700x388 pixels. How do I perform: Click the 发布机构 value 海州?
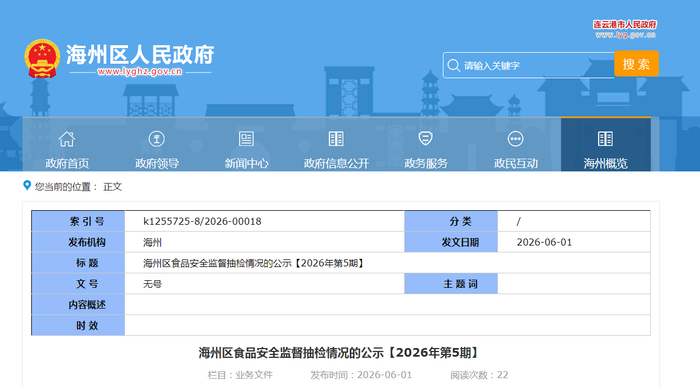coord(152,242)
